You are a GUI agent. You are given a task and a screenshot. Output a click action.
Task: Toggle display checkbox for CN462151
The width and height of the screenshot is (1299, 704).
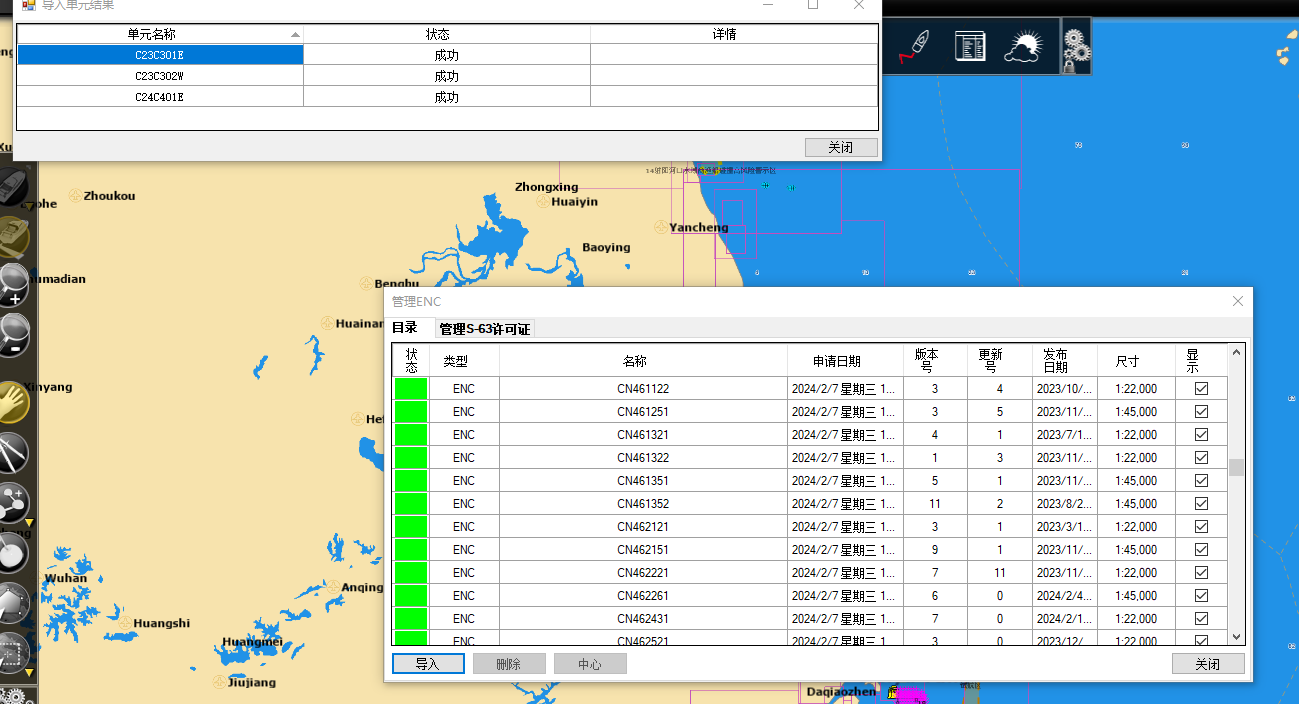[1201, 549]
